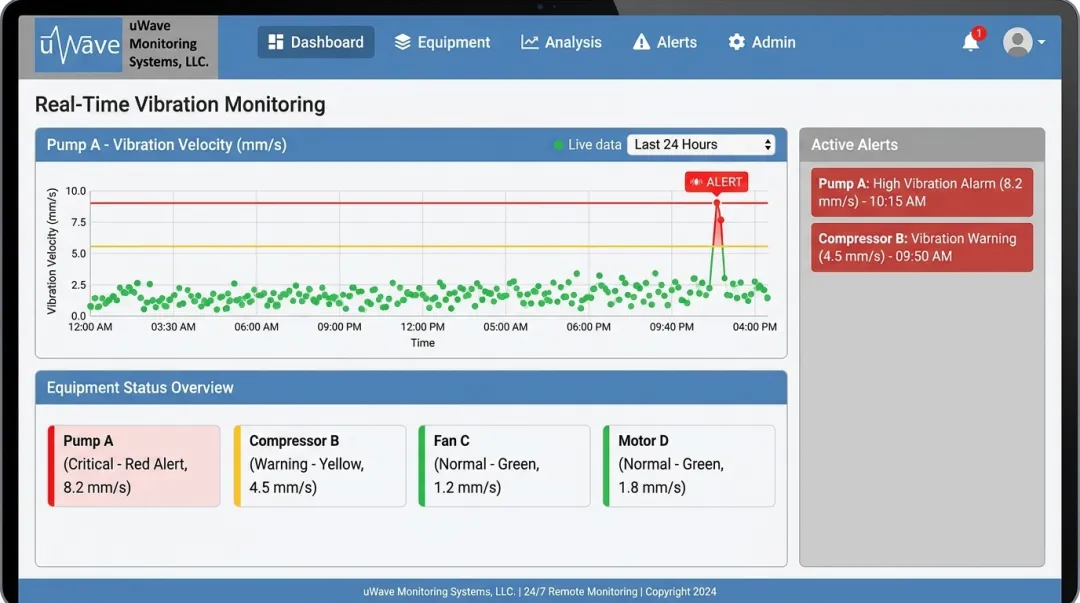Click the Live data label
This screenshot has height=603, width=1080.
(594, 145)
